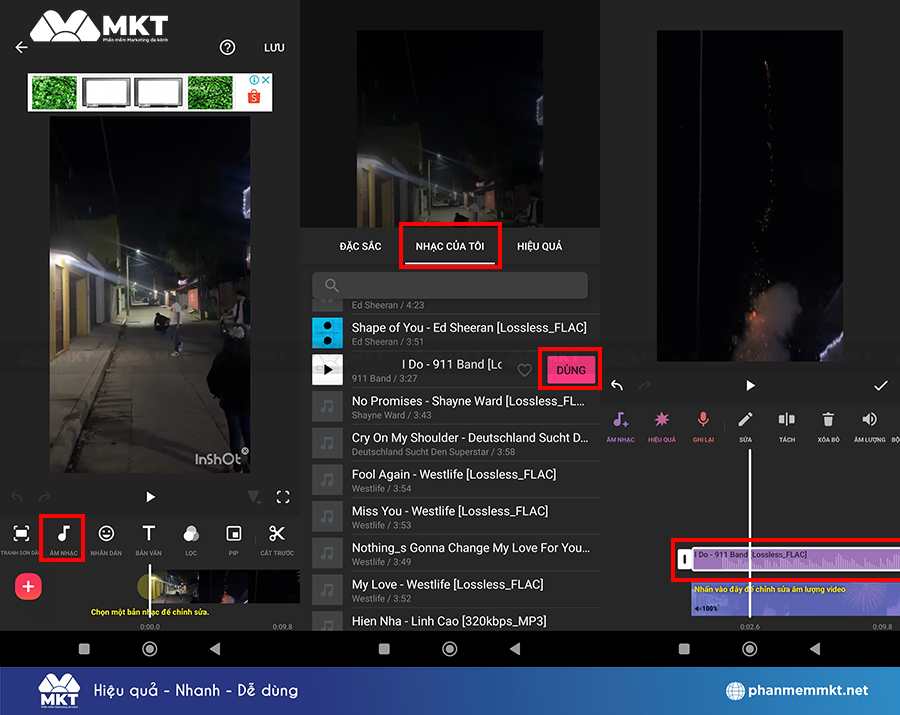Open the phanmemmkt.net link

pos(797,690)
